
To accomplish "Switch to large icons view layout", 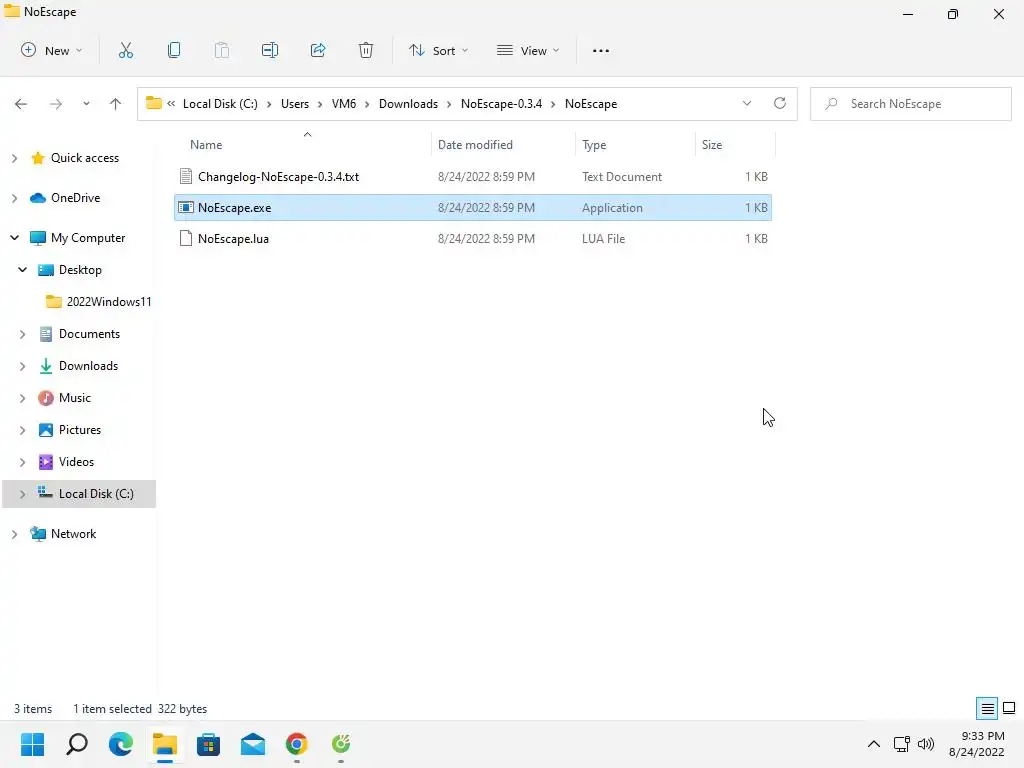I will coord(1009,709).
